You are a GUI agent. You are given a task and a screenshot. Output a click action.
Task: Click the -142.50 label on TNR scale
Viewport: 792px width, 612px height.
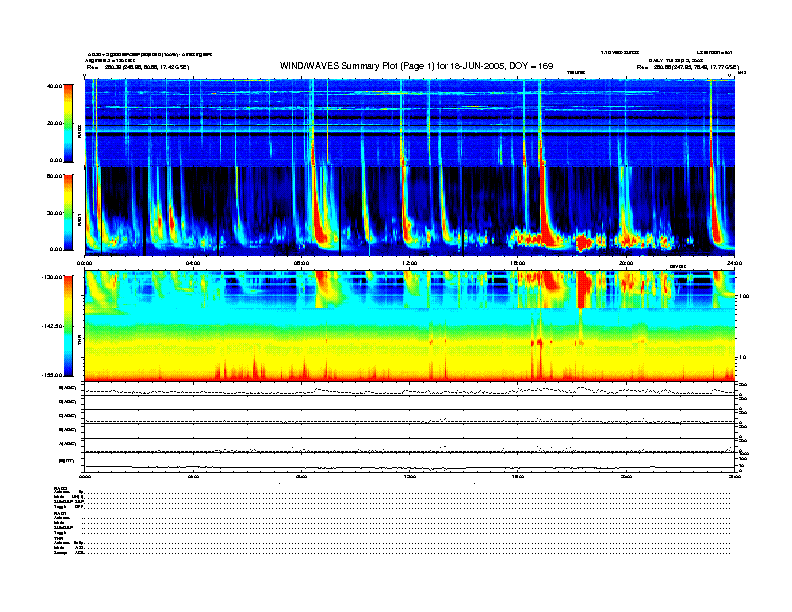(52, 326)
